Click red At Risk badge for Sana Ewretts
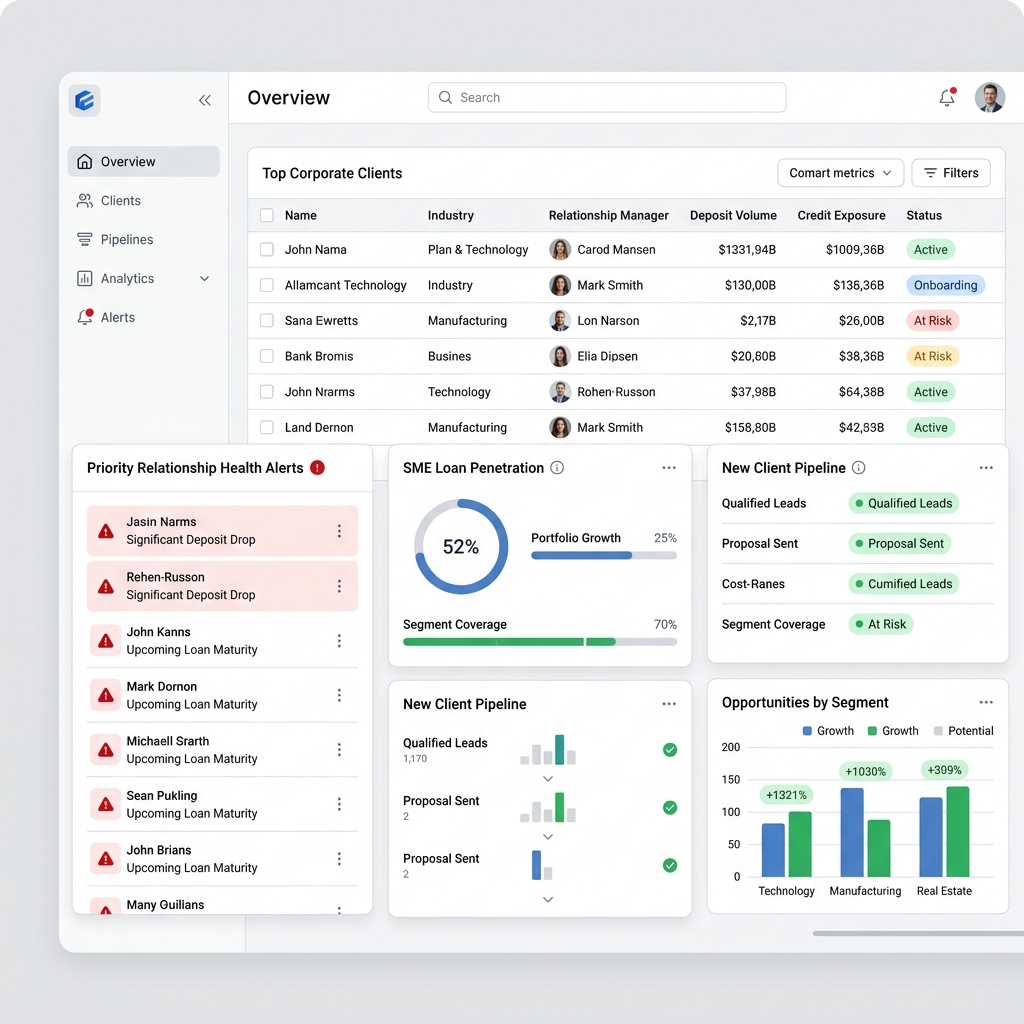The width and height of the screenshot is (1024, 1024). coord(933,321)
